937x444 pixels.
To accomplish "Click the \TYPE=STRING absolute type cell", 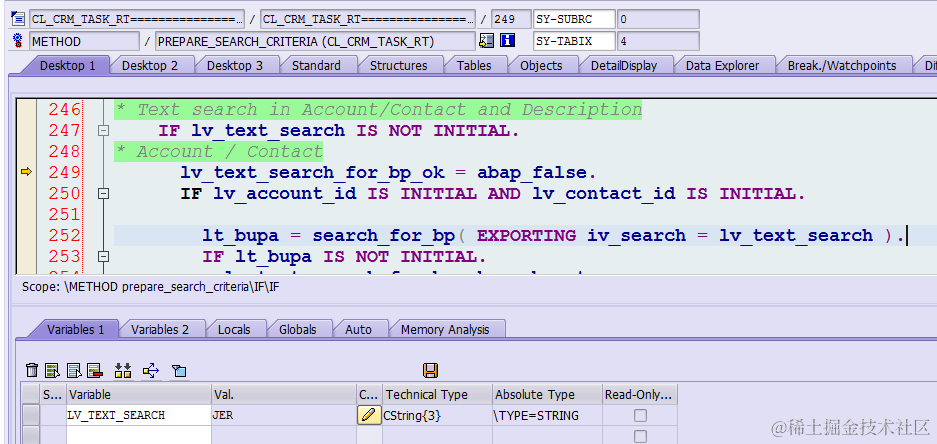I will tap(547, 415).
